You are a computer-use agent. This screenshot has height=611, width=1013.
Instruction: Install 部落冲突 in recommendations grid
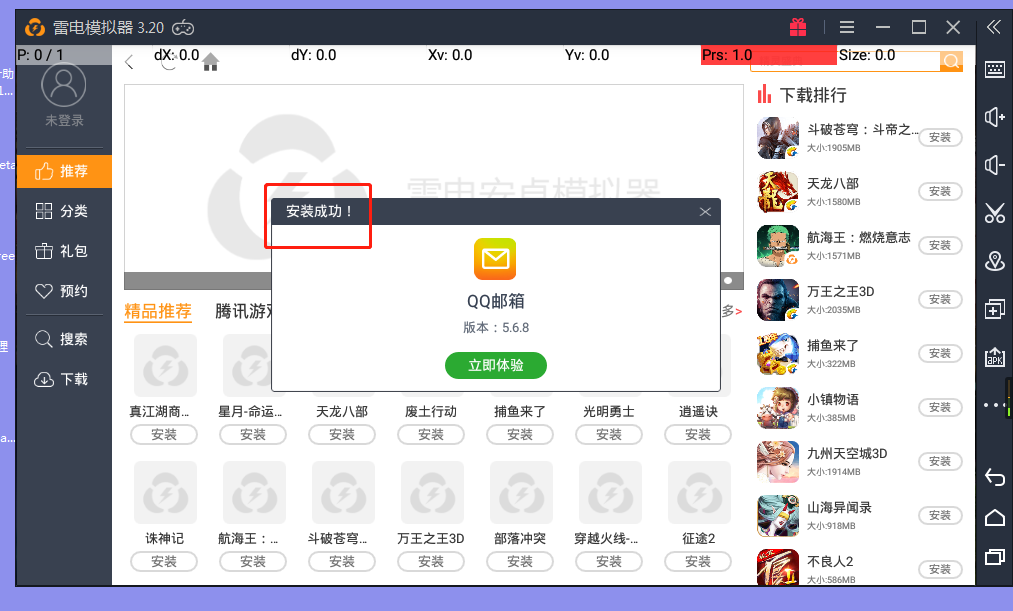point(520,562)
